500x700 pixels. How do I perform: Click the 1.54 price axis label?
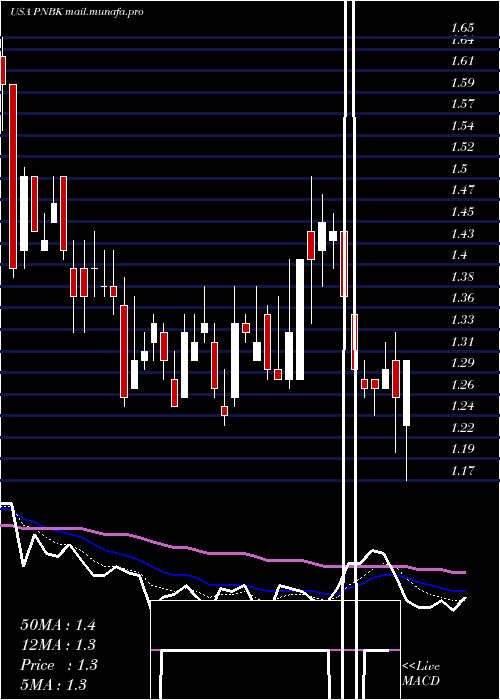[462, 125]
